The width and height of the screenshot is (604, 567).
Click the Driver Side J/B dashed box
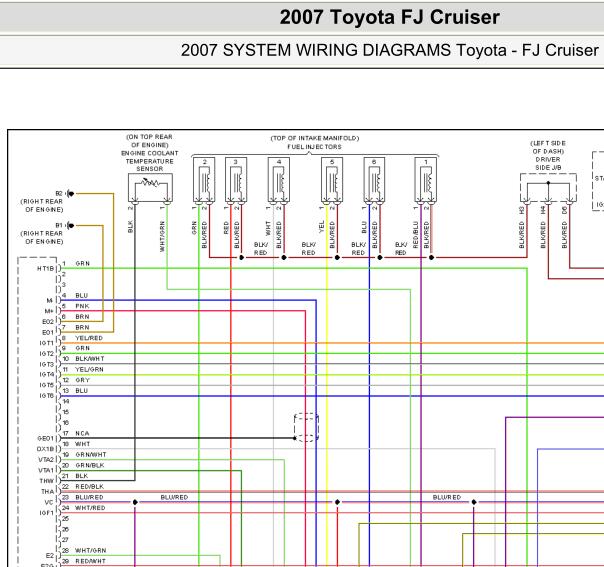pos(548,188)
